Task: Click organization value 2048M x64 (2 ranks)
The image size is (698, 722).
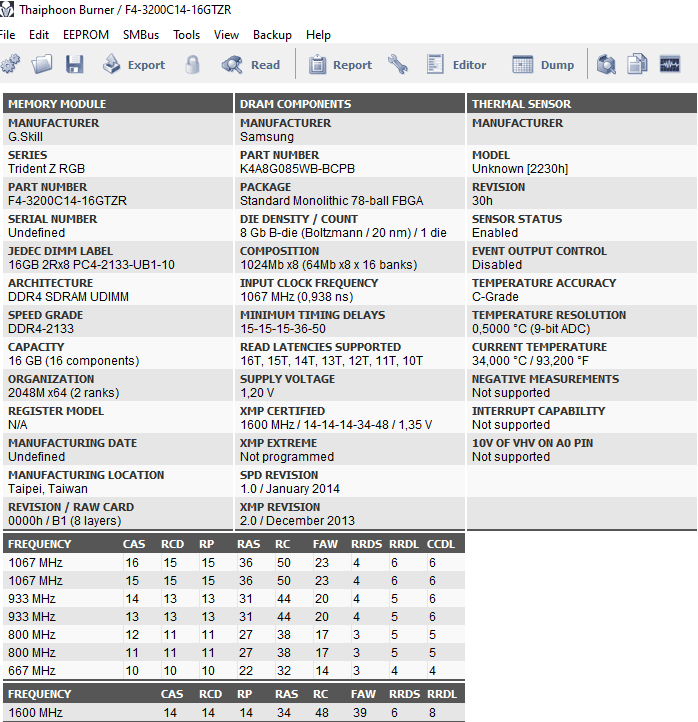Action: [x=64, y=393]
